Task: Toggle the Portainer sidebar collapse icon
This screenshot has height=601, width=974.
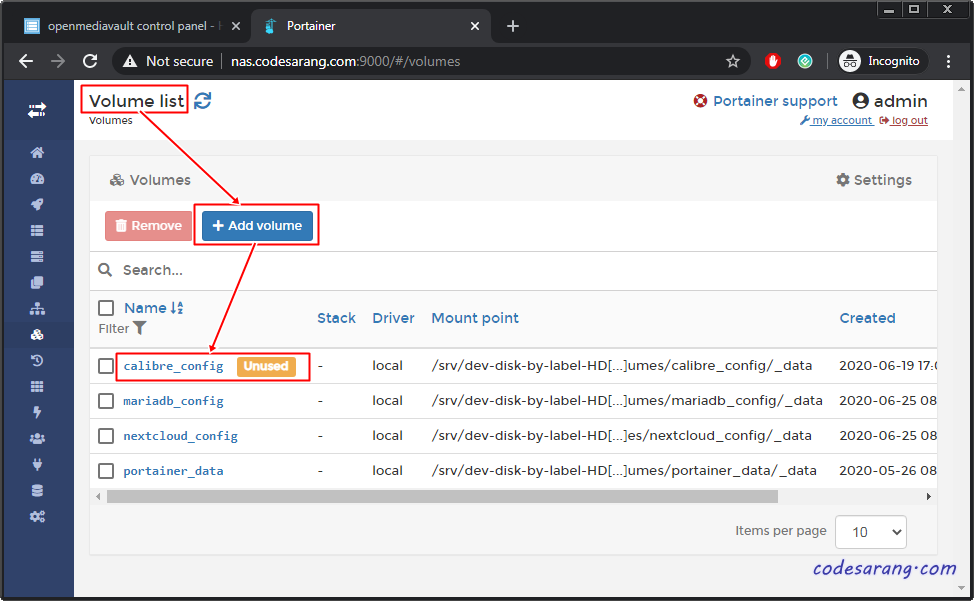Action: [37, 111]
